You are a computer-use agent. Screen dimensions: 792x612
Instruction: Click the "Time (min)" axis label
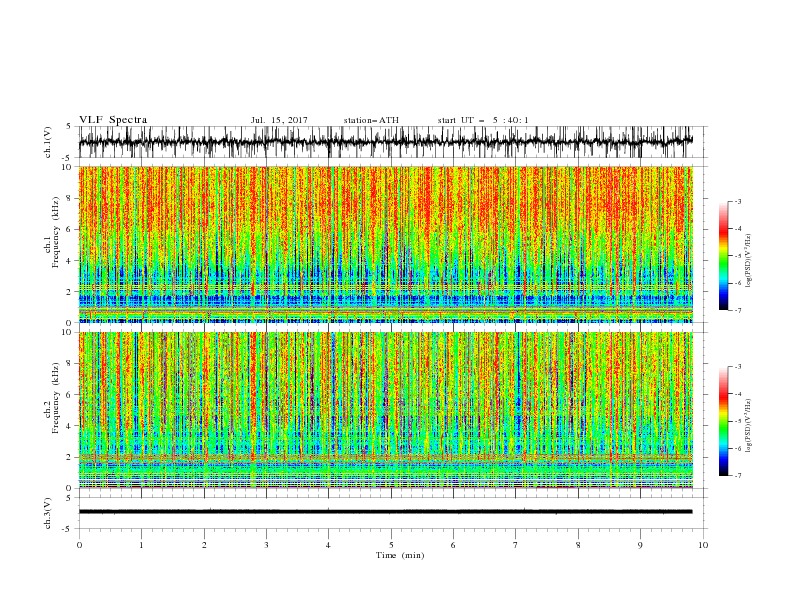[x=400, y=555]
